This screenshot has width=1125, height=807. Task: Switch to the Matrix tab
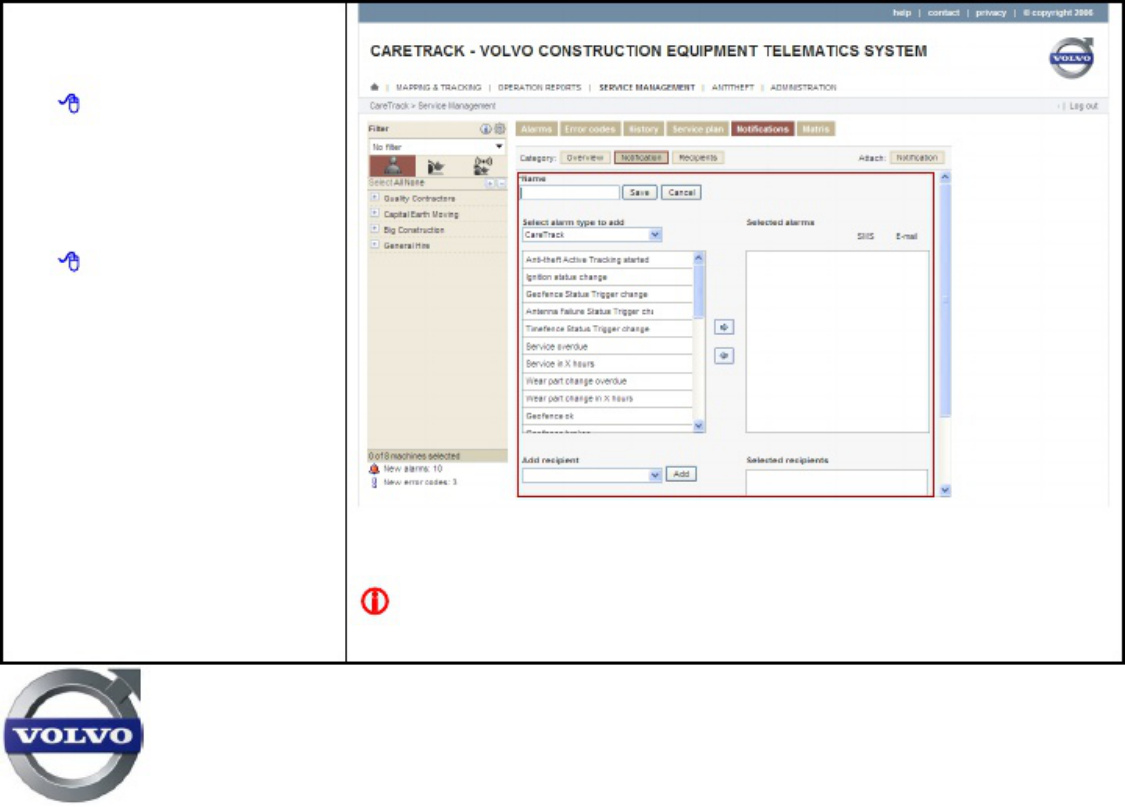[x=816, y=129]
